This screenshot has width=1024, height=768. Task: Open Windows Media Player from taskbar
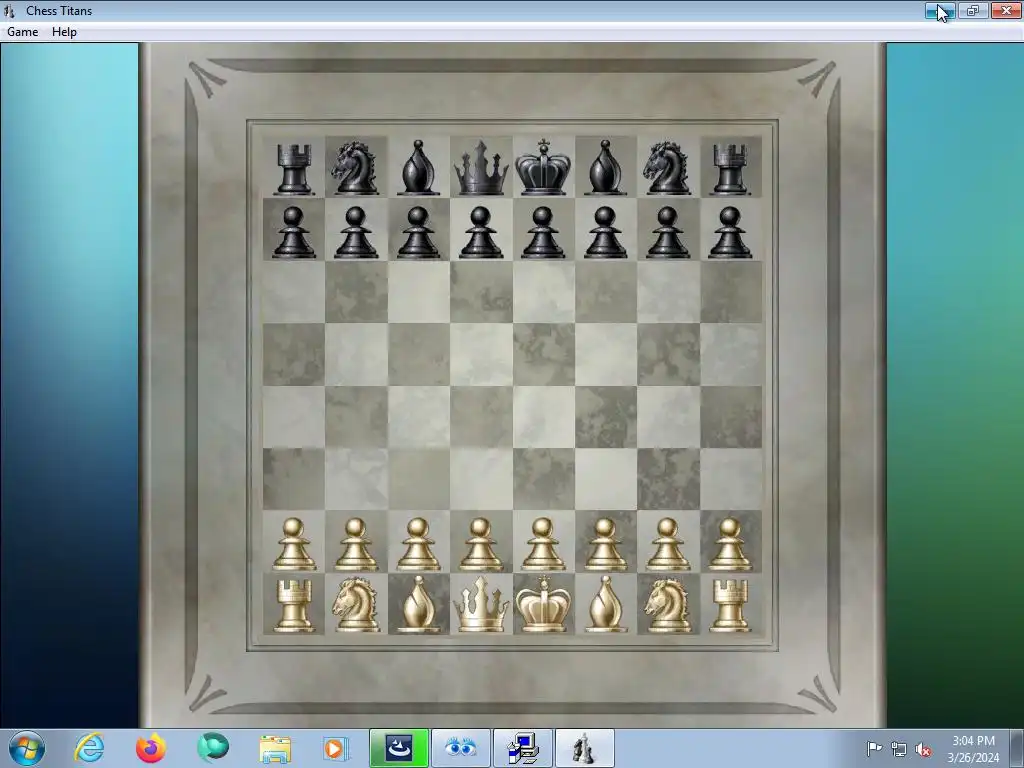[336, 748]
